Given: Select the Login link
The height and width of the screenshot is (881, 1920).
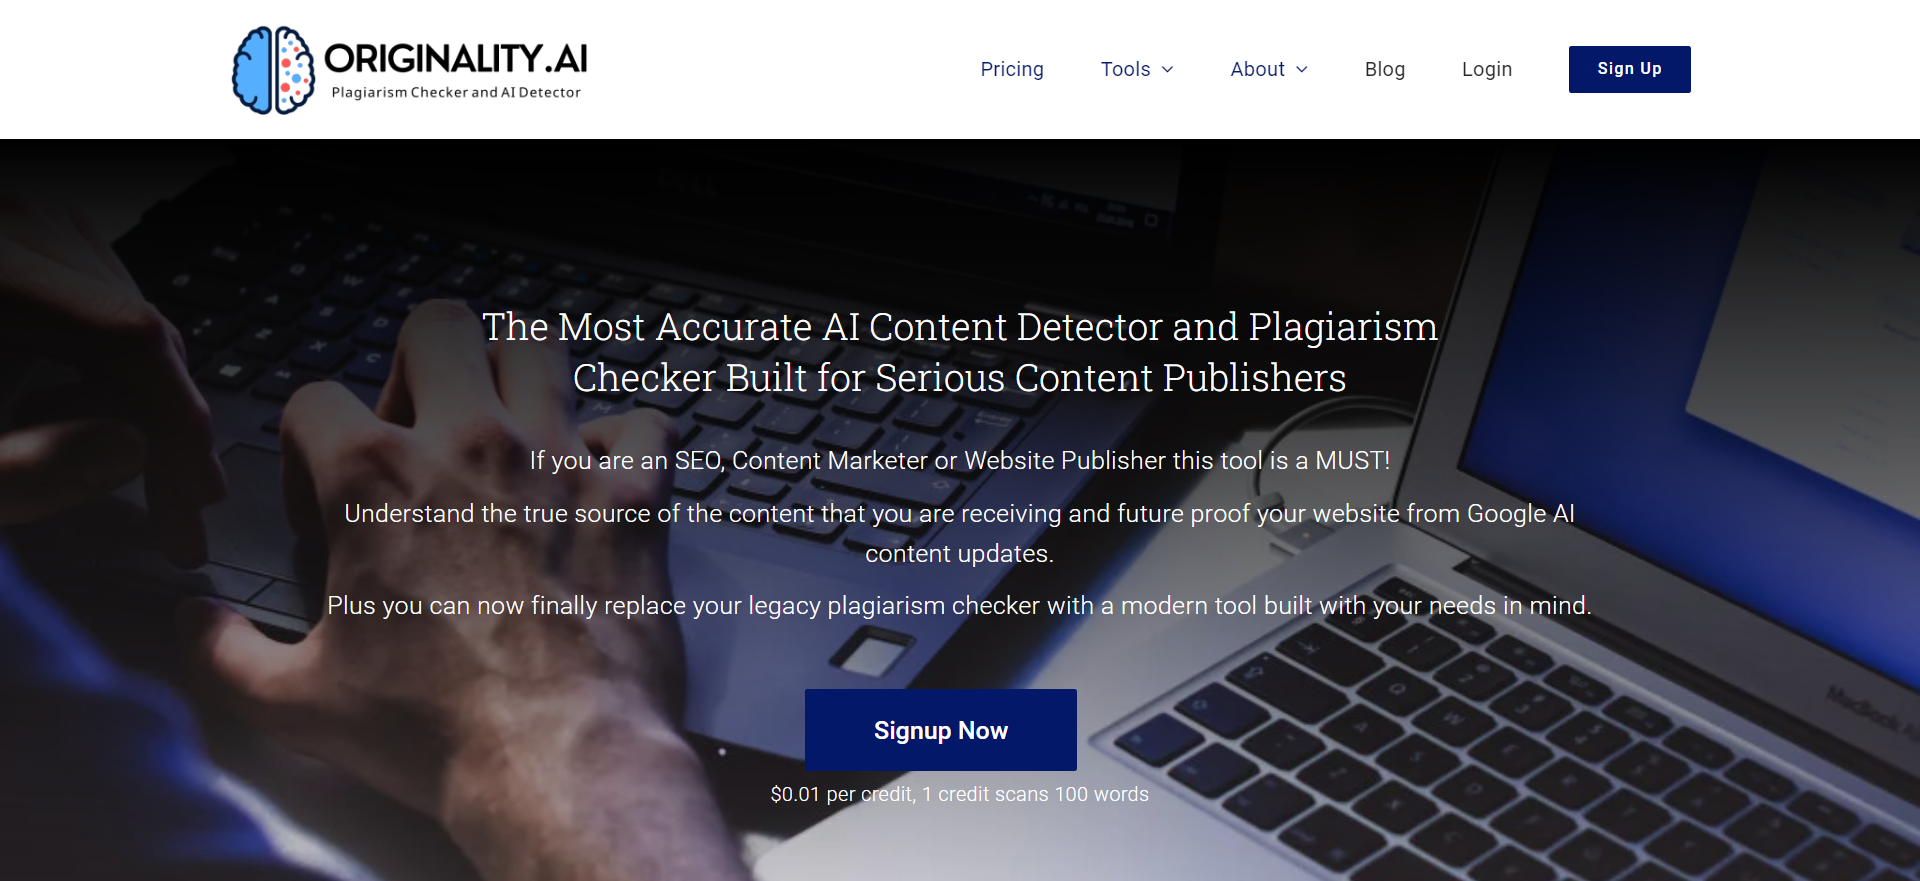Looking at the screenshot, I should coord(1487,69).
